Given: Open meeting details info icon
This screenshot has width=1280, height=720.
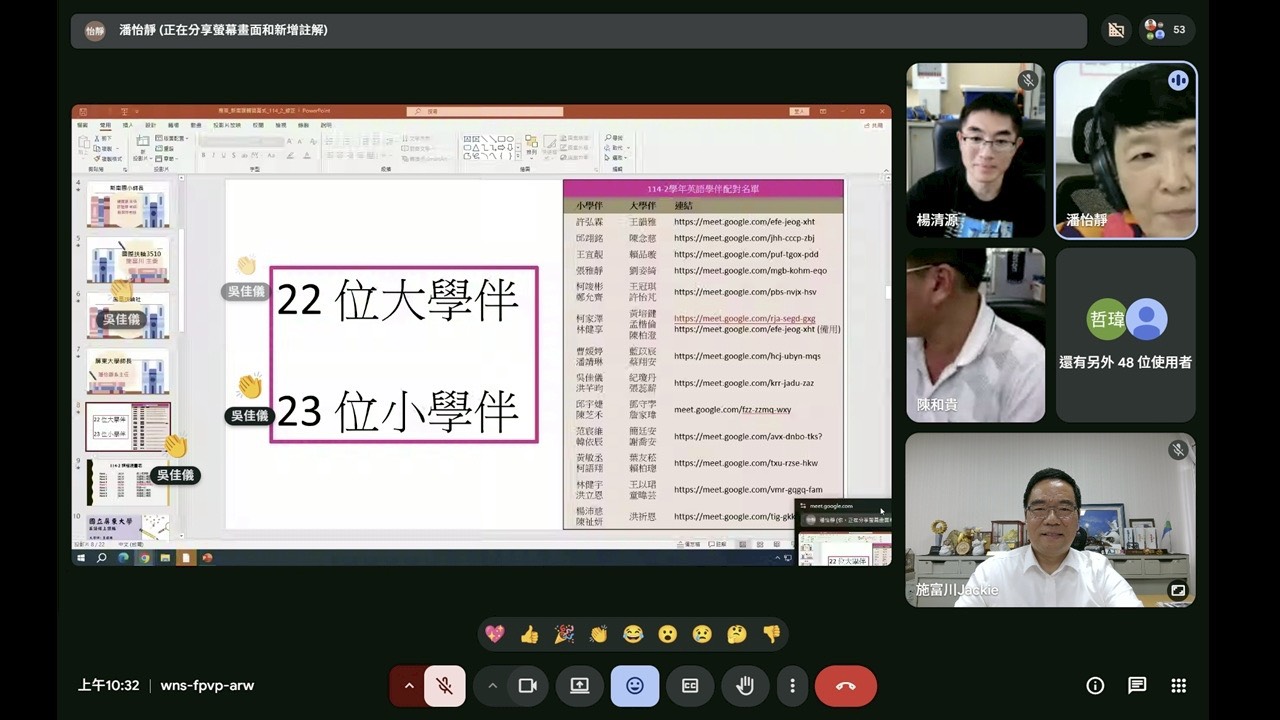Looking at the screenshot, I should coord(1095,686).
